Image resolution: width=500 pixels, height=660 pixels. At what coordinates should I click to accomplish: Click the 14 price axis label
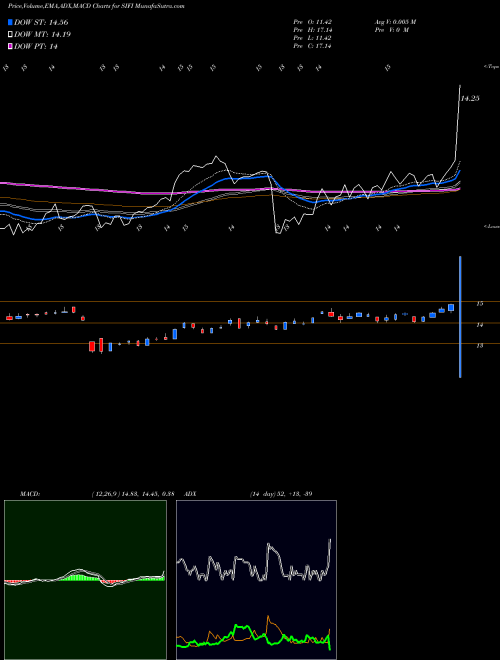[x=479, y=325]
